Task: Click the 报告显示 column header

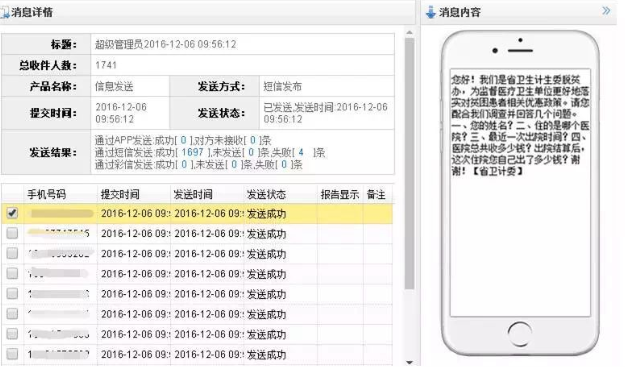Action: (x=340, y=194)
